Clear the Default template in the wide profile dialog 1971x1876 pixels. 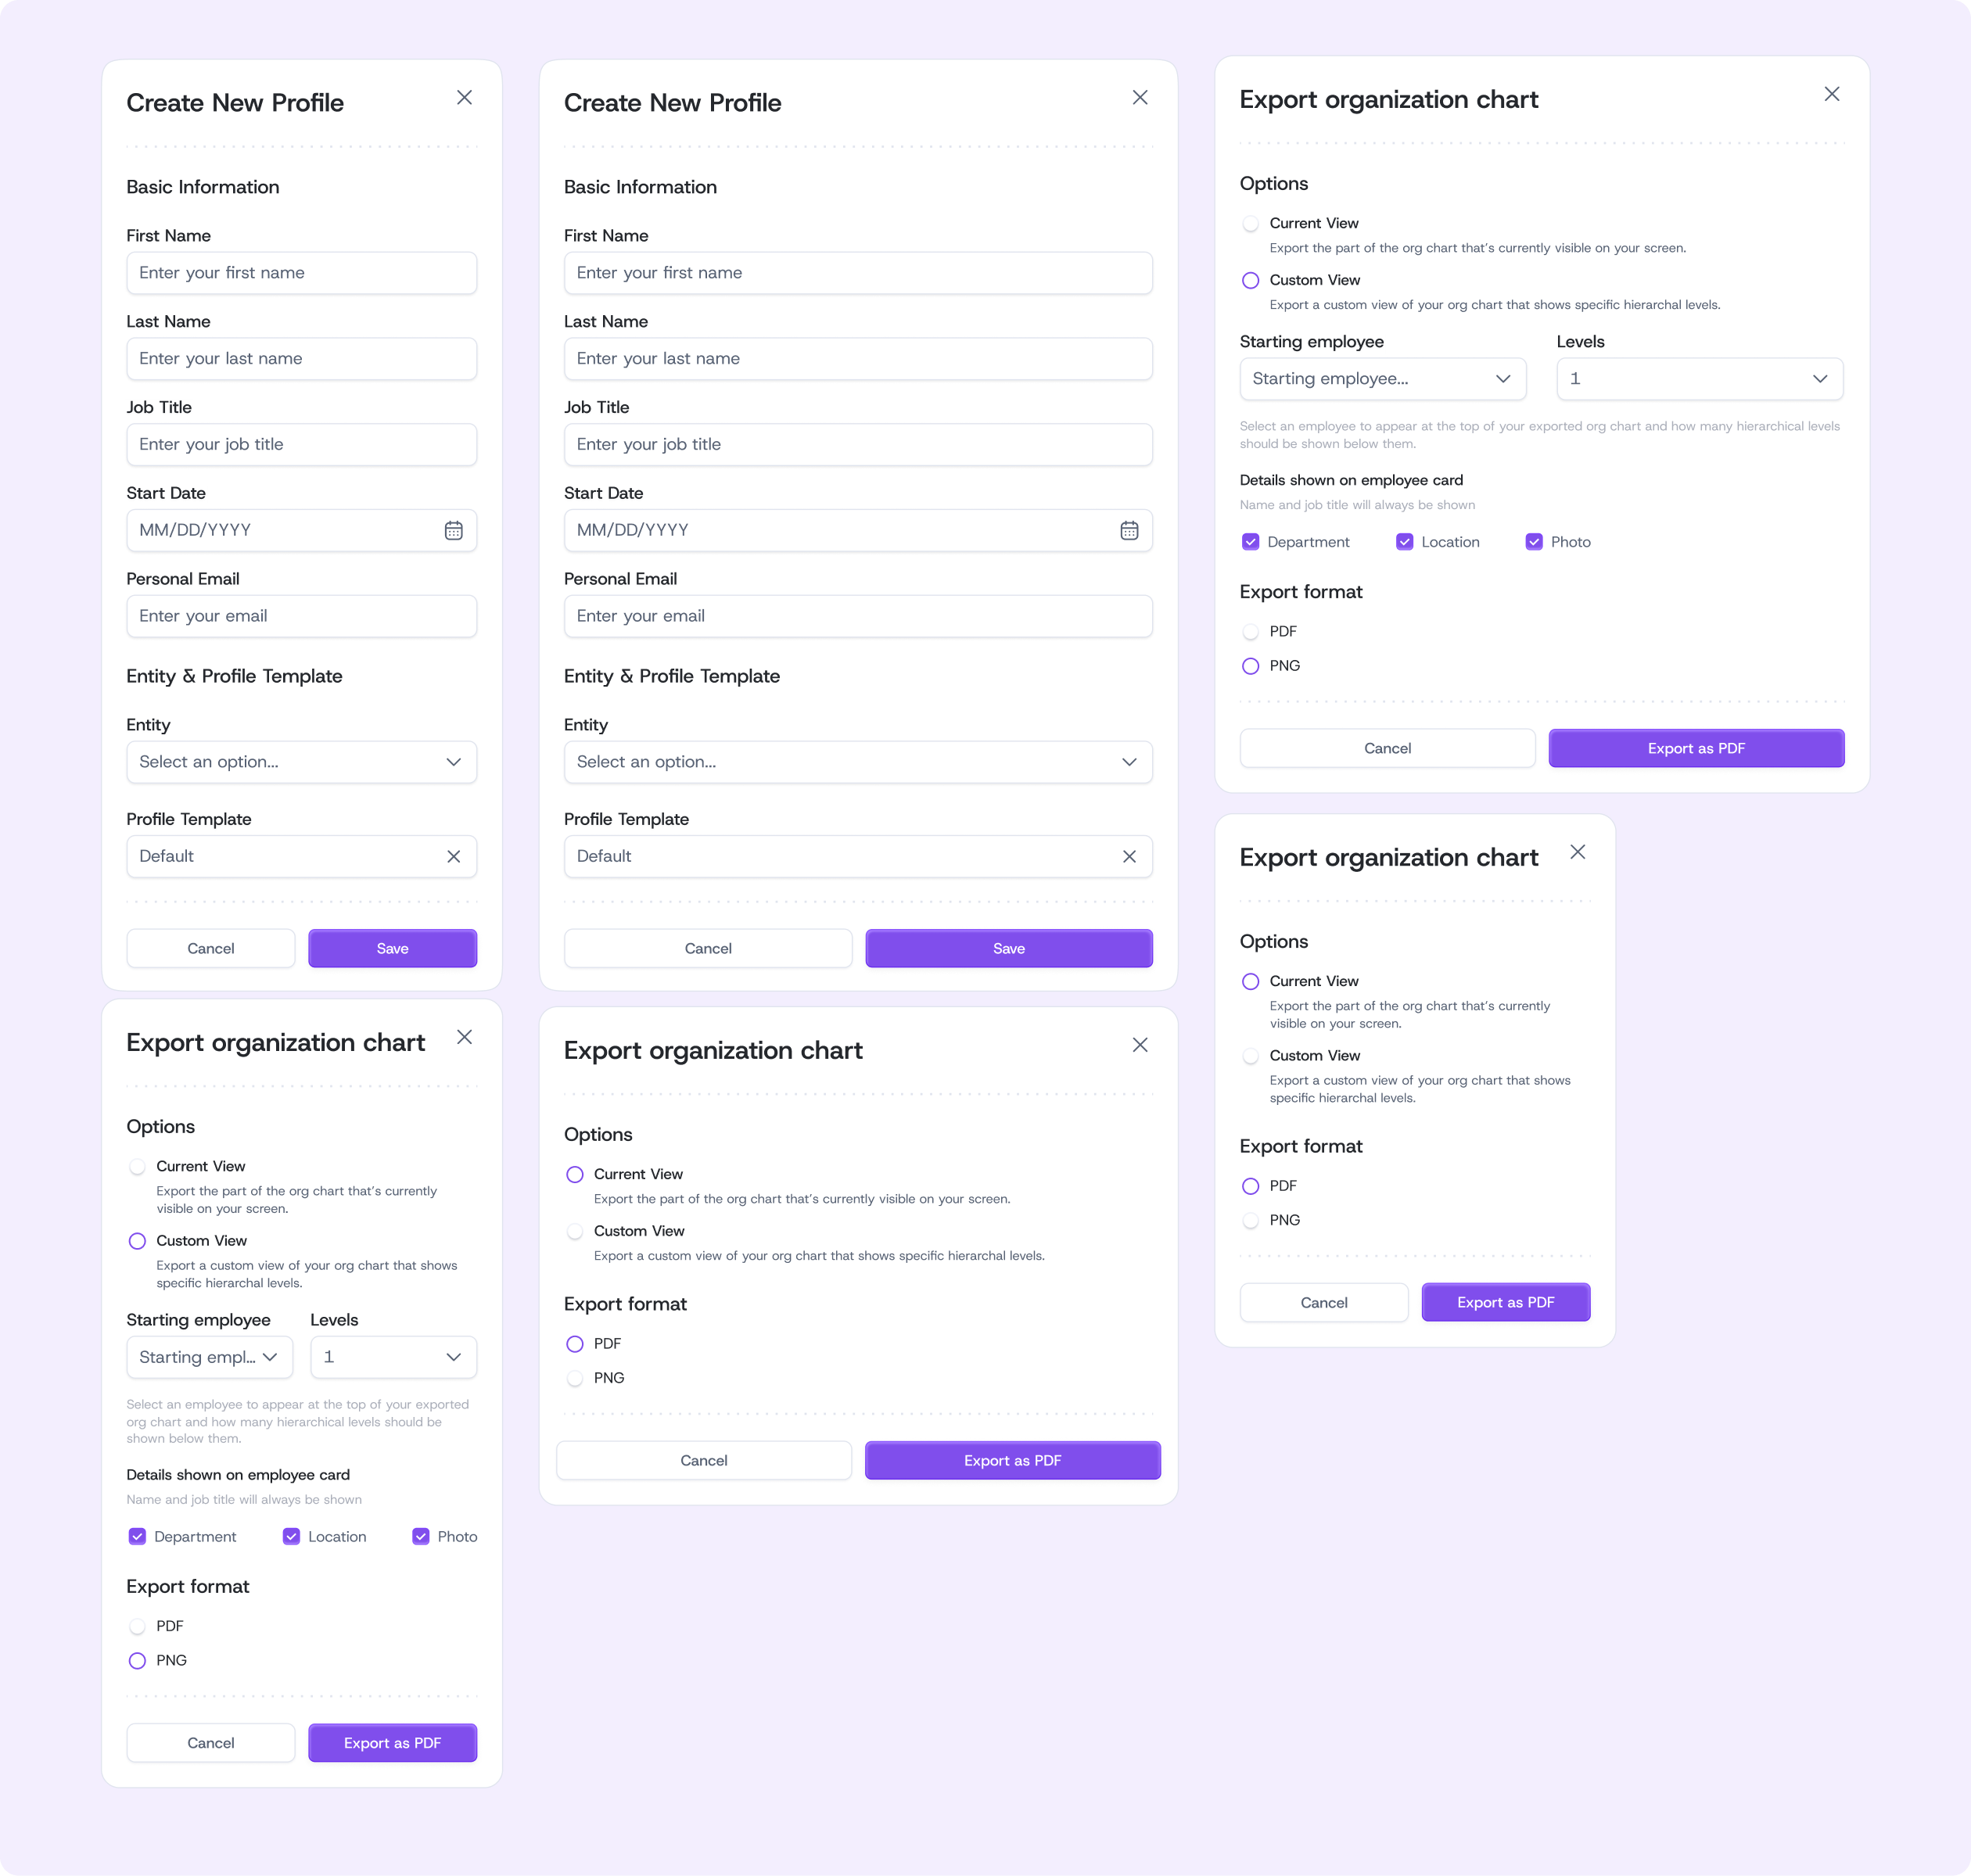coord(1129,856)
